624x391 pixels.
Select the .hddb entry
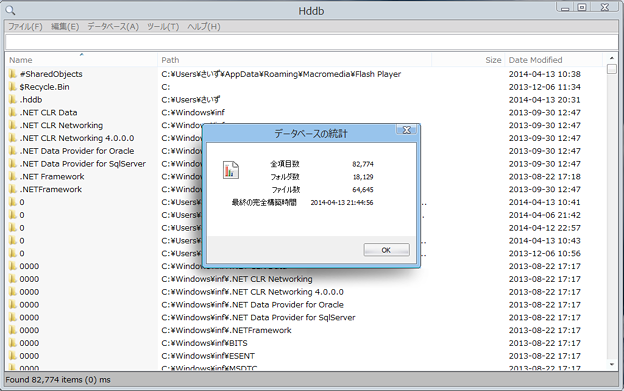coord(31,100)
